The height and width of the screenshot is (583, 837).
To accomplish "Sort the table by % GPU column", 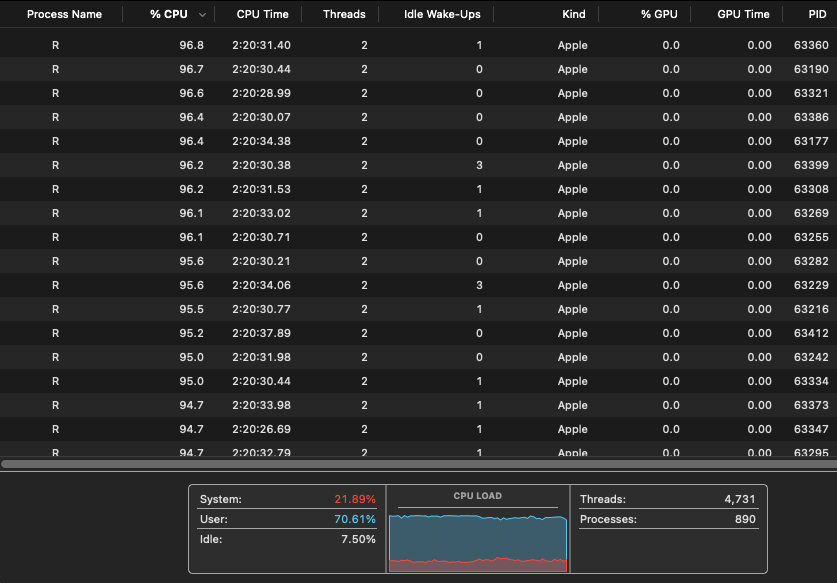I will point(660,14).
